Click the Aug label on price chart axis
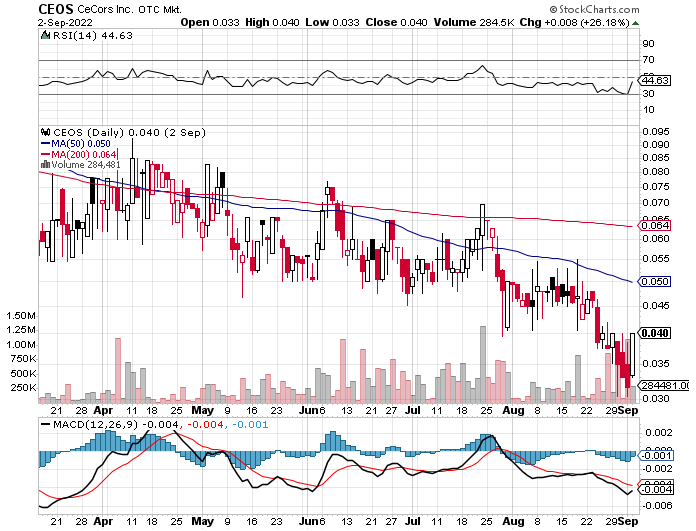 513,410
